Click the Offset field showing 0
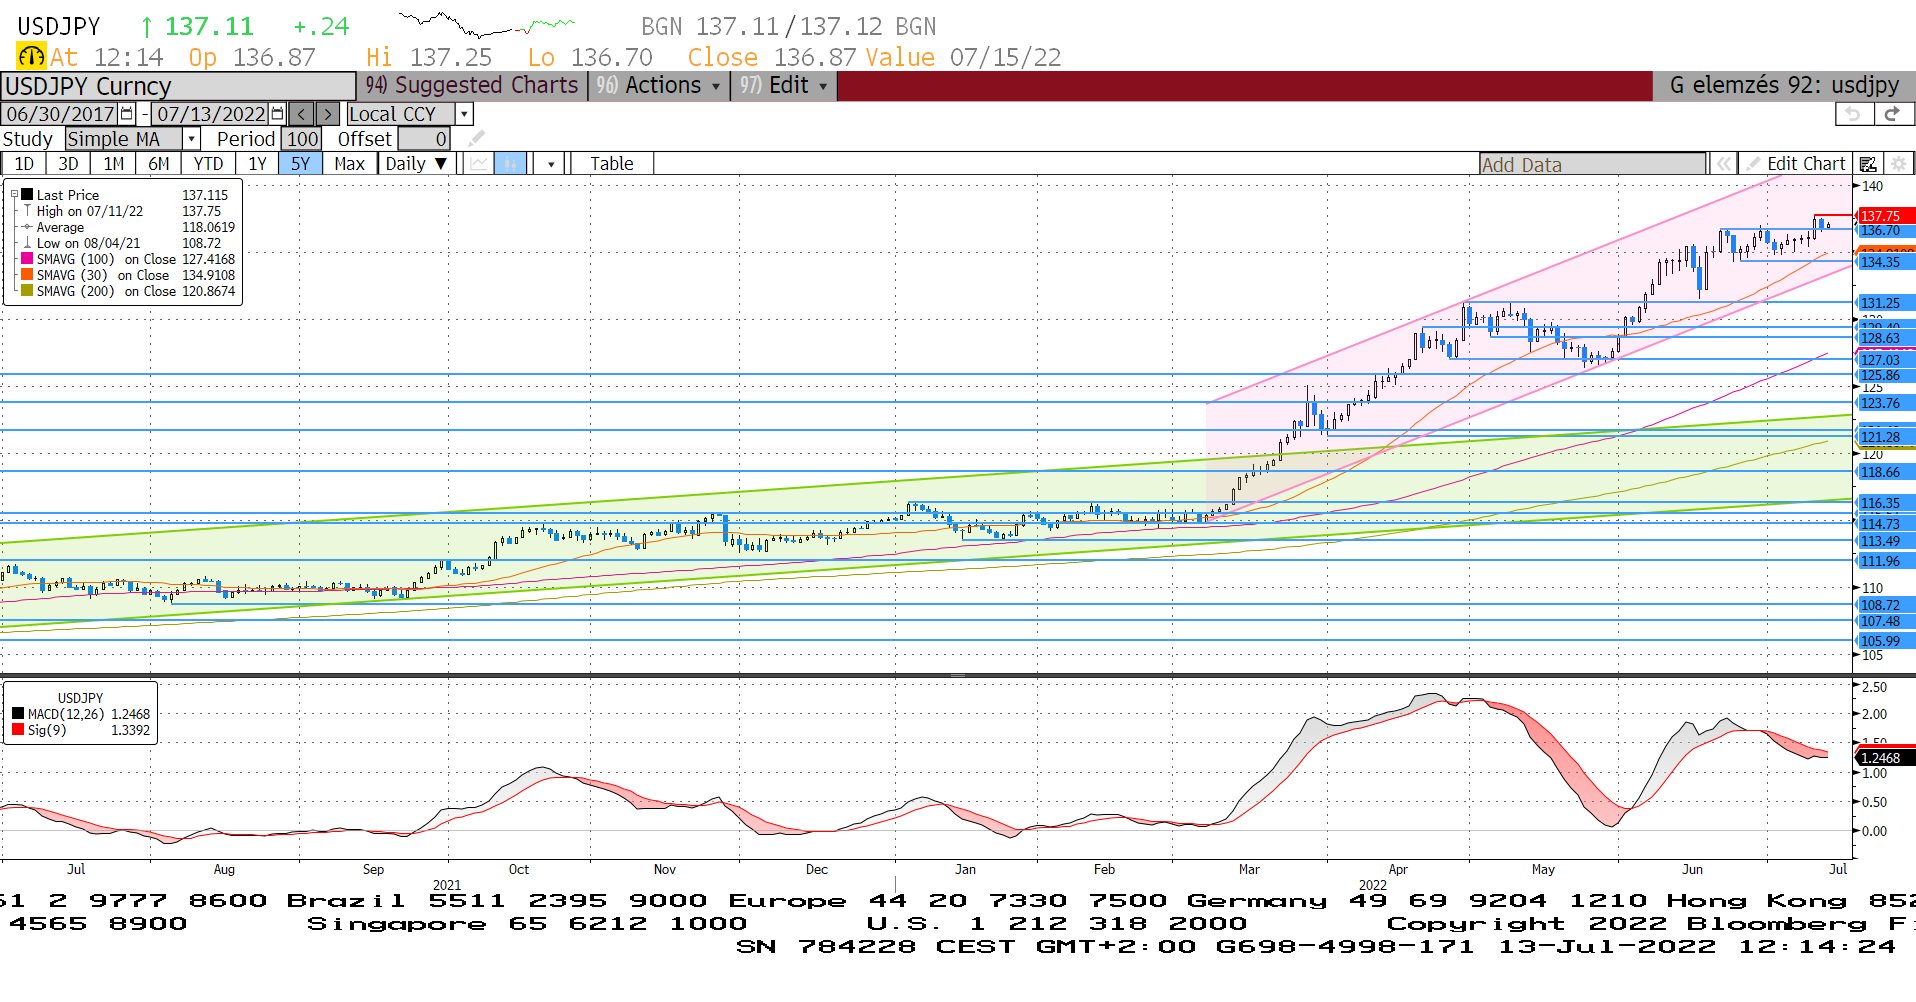The image size is (1916, 1002). point(424,139)
